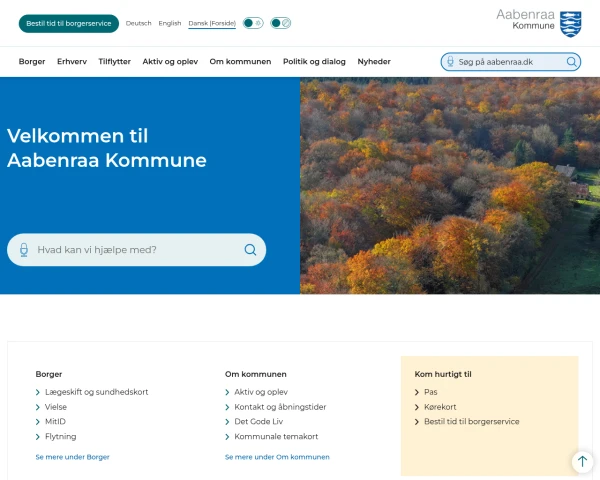Click the Bestil tid til borgerservice button
The width and height of the screenshot is (600, 480).
pyautogui.click(x=68, y=23)
